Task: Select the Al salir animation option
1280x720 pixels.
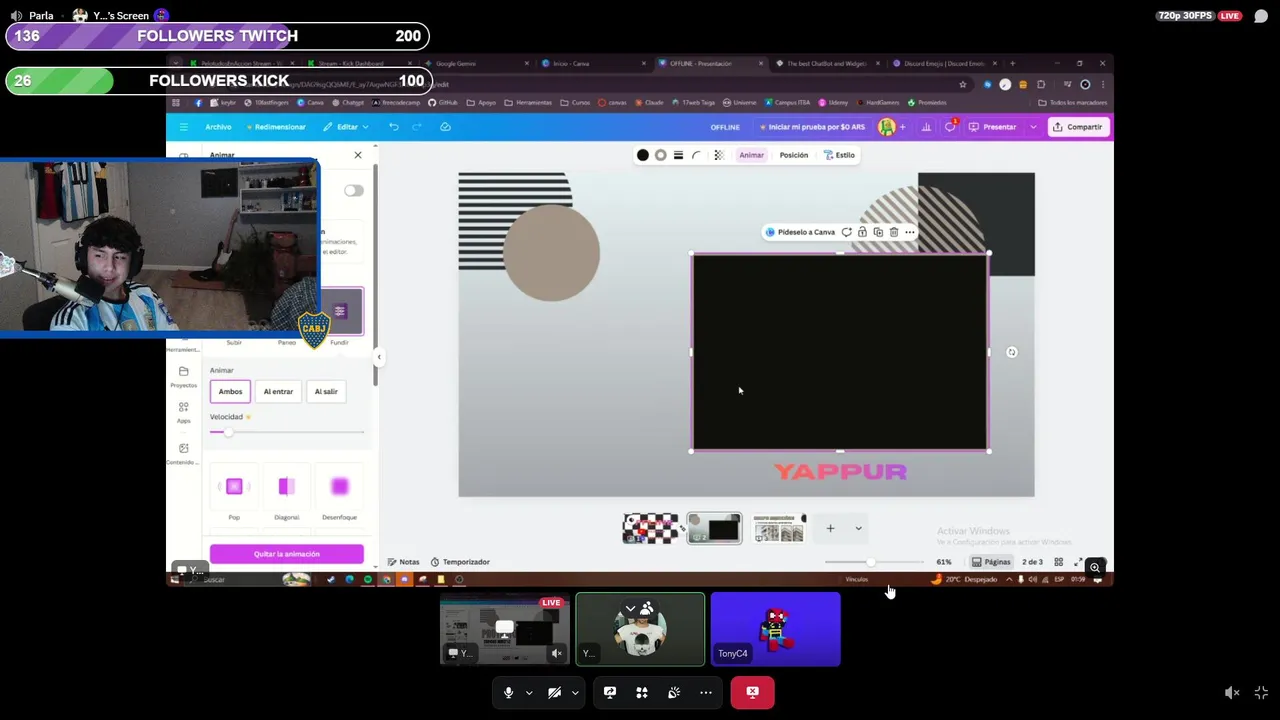Action: point(326,392)
